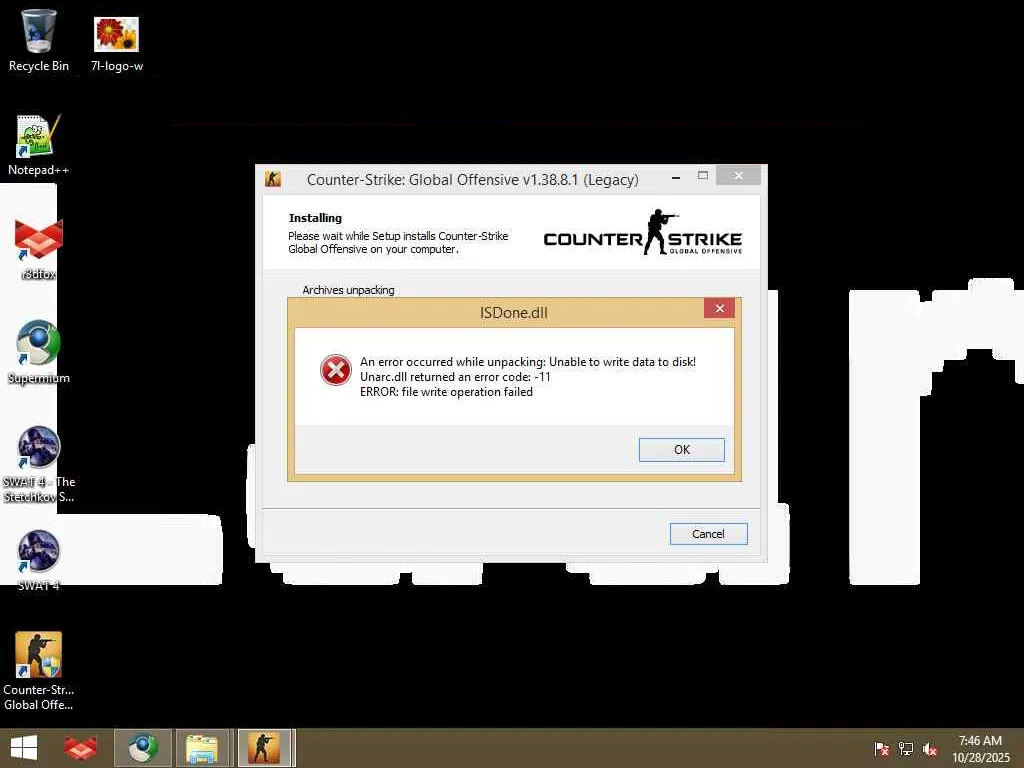The height and width of the screenshot is (768, 1024).
Task: Click the red error icon in dialog
Action: [336, 370]
